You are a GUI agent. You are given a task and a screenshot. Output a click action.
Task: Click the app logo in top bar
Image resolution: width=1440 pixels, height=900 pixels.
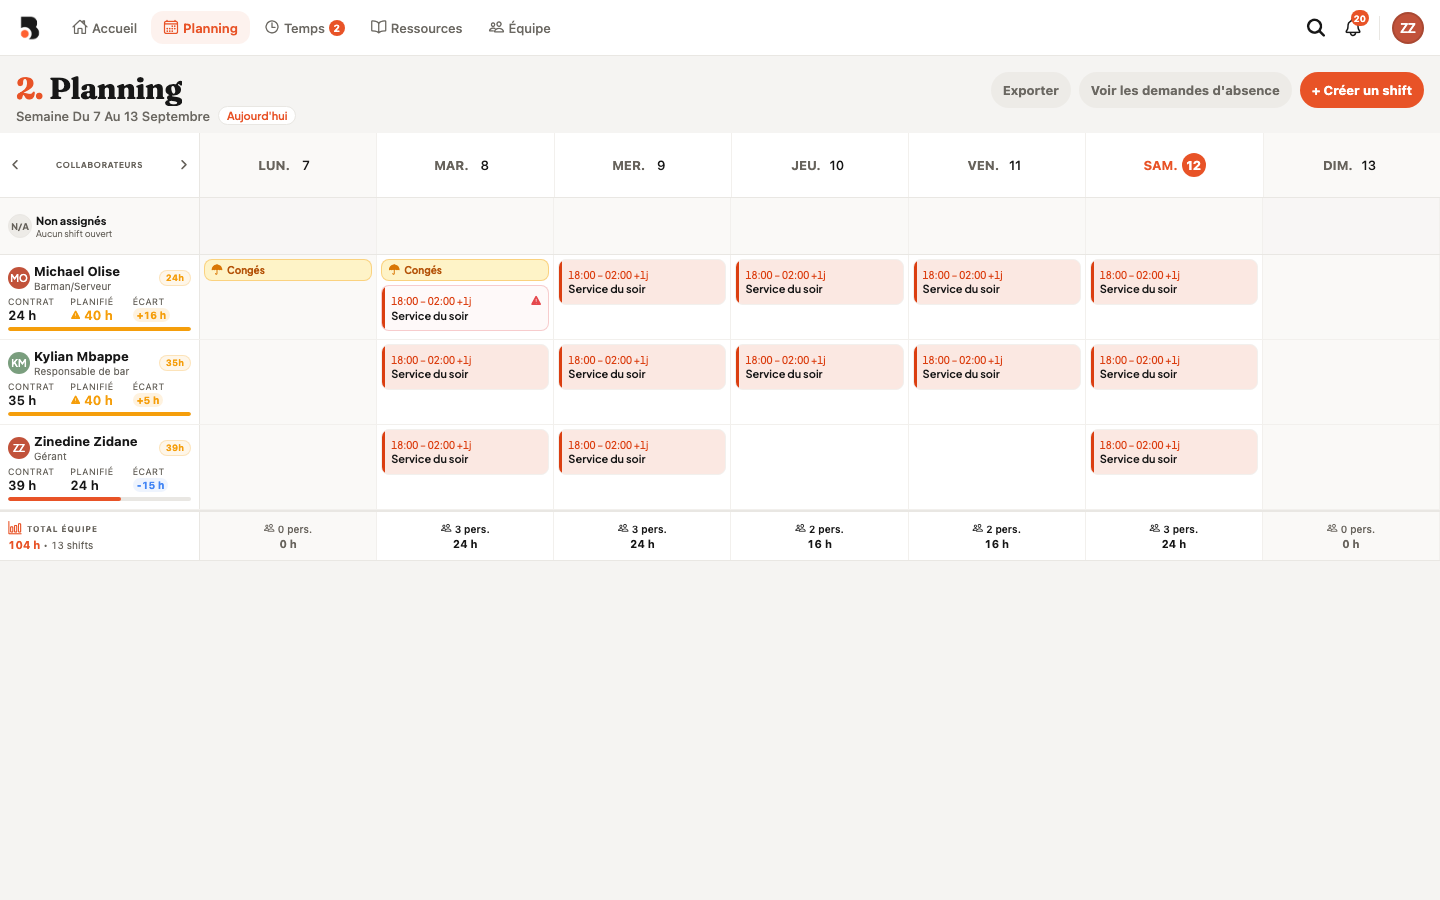coord(30,28)
